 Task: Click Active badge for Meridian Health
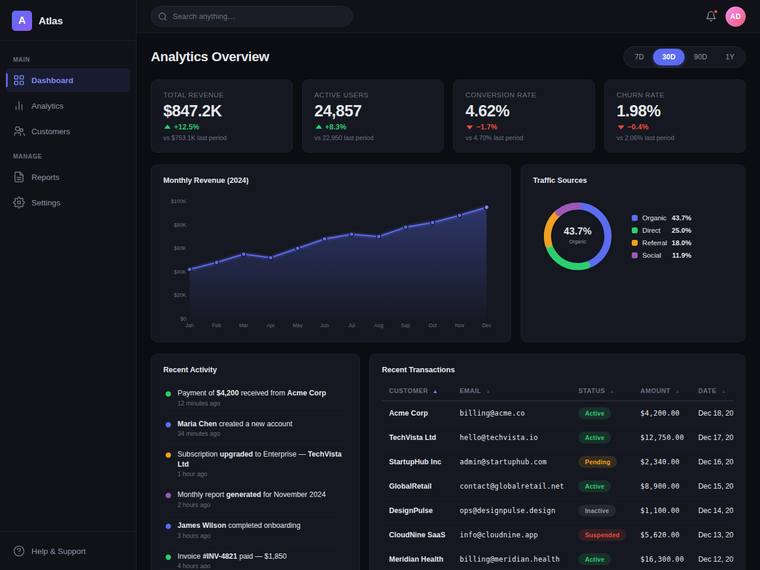coord(594,559)
